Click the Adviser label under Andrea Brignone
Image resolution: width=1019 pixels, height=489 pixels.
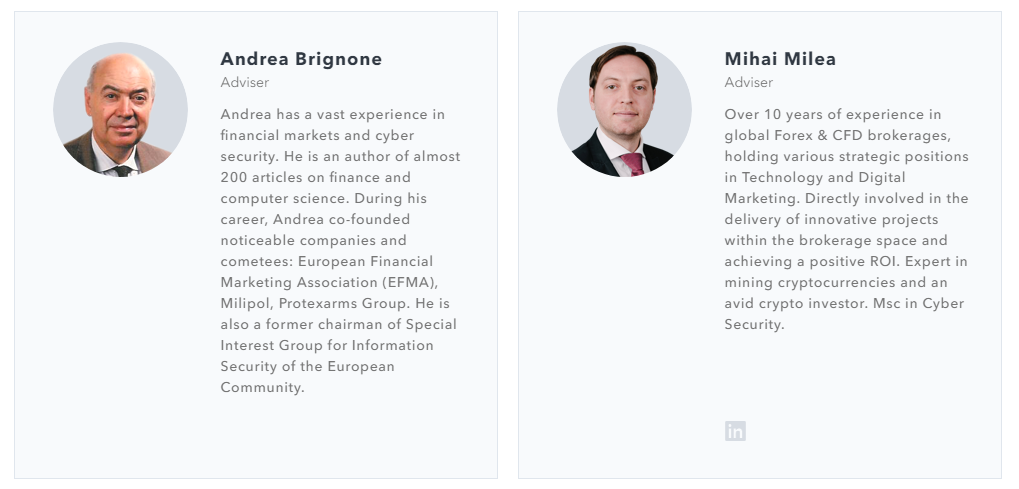click(244, 83)
